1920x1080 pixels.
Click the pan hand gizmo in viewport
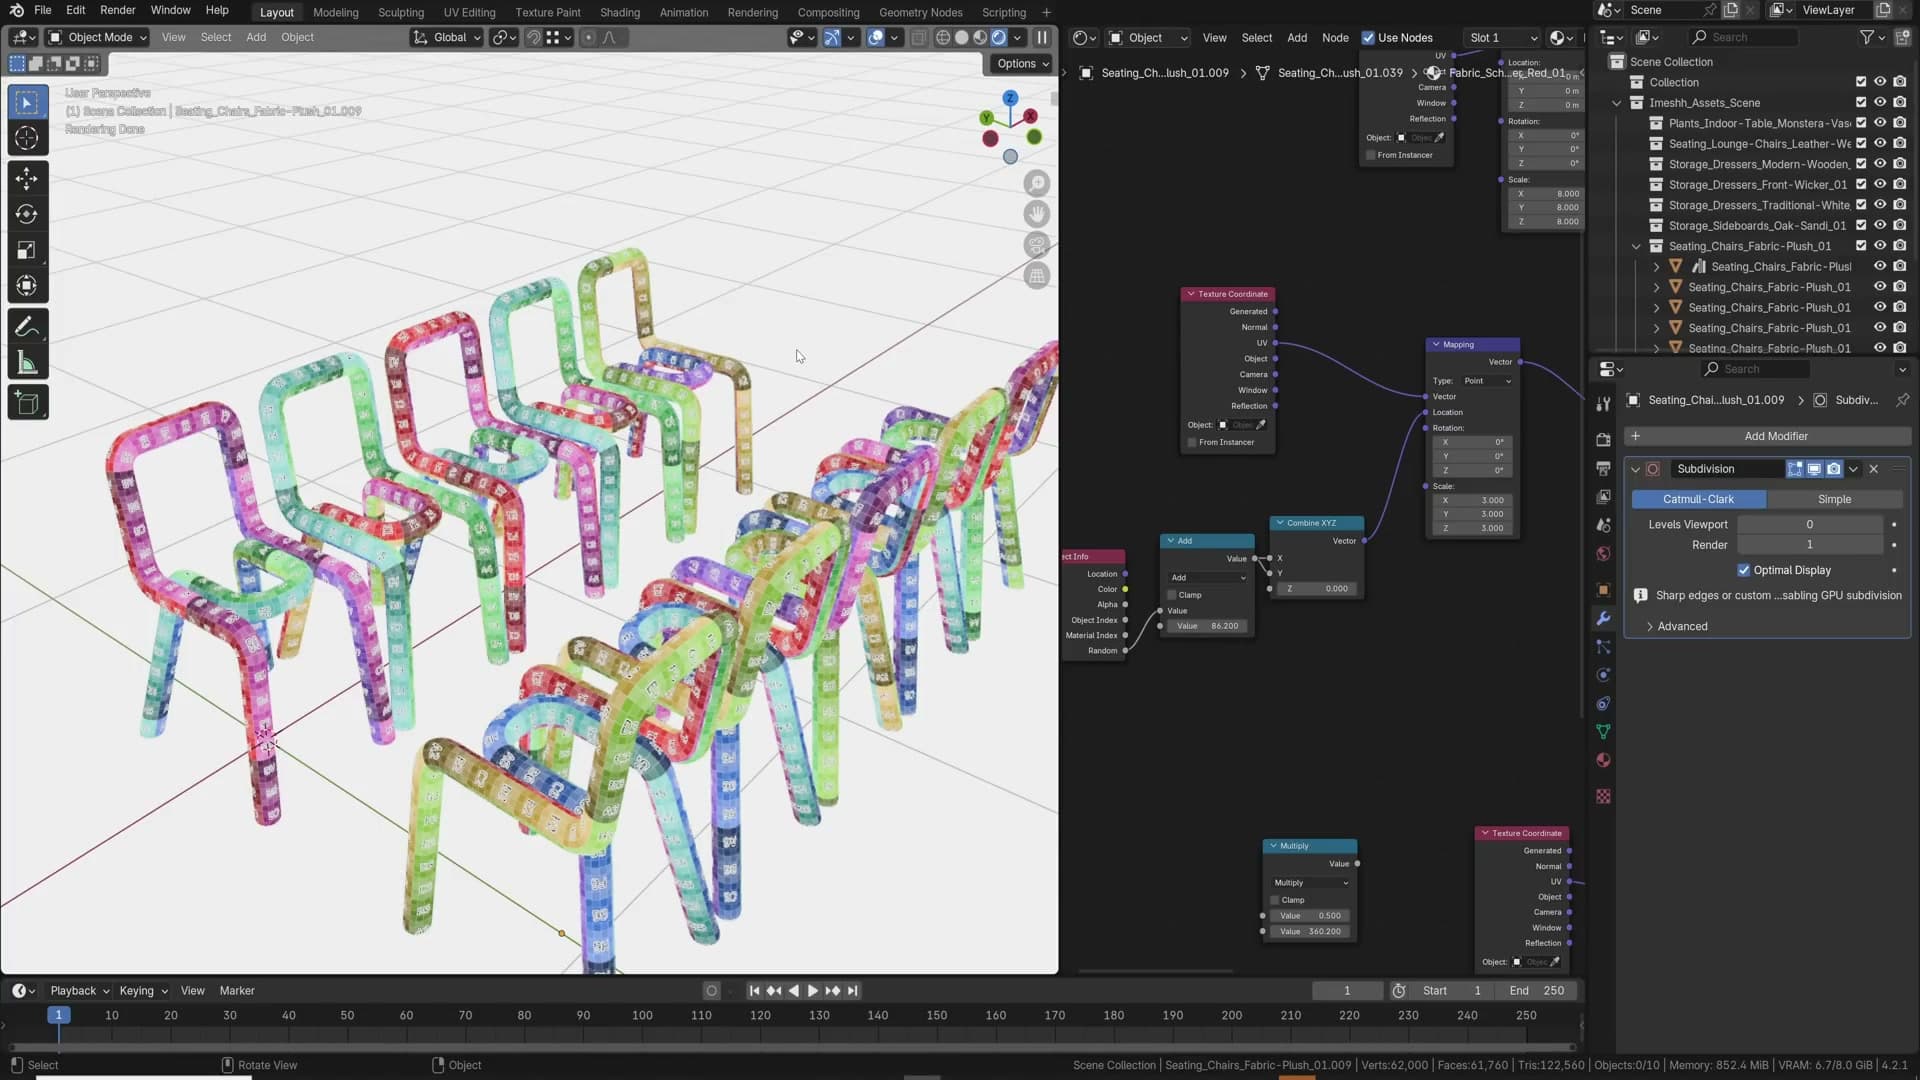1037,214
